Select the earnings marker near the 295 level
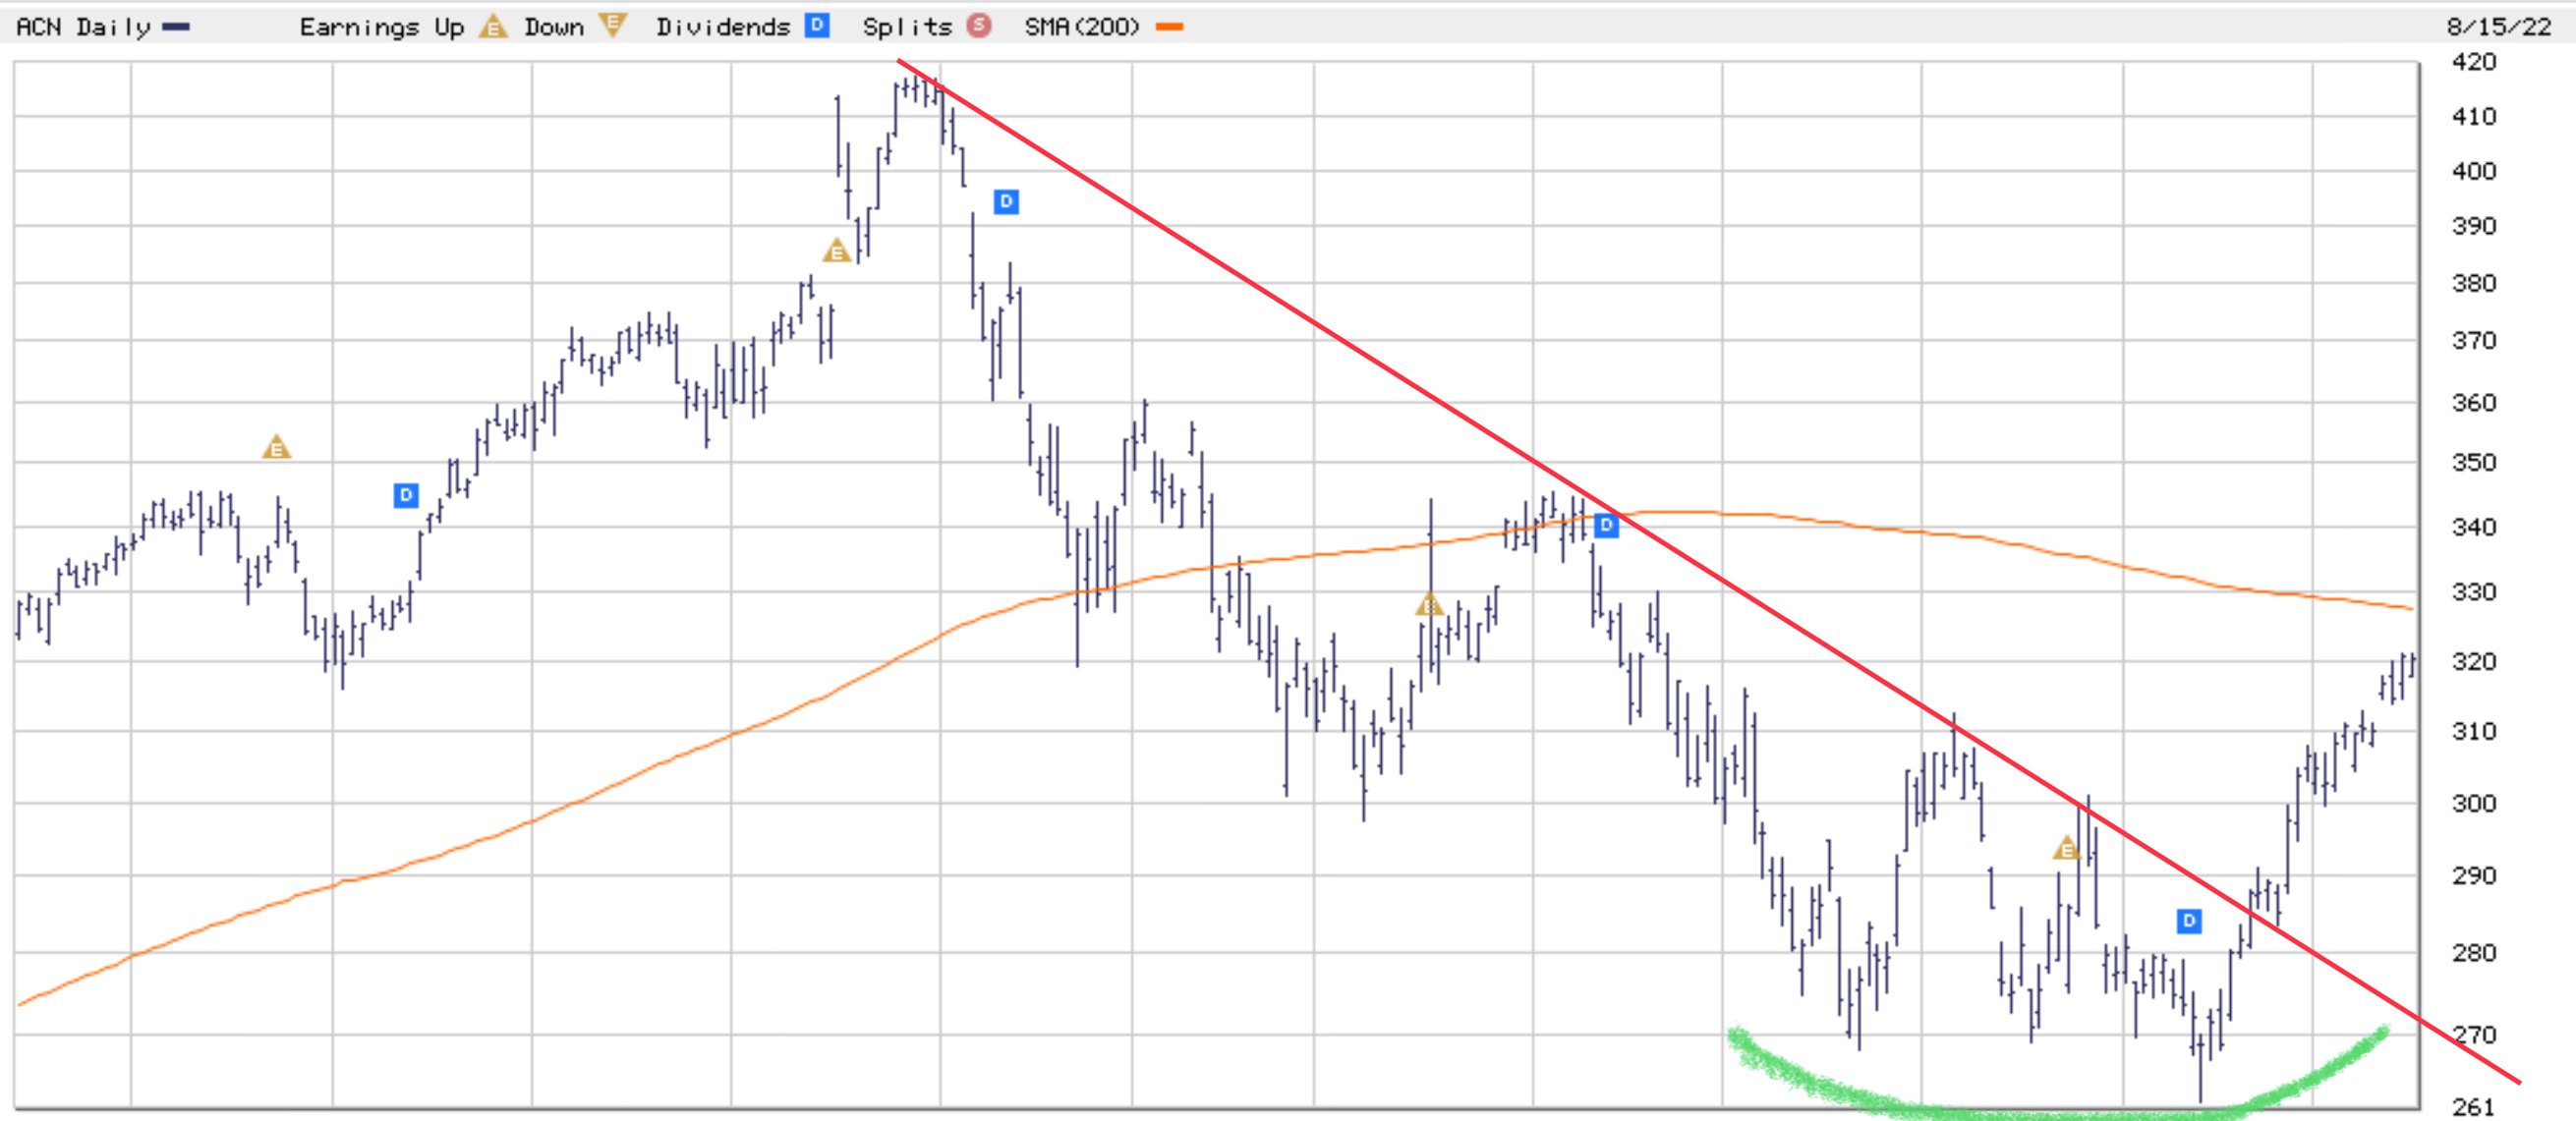The height and width of the screenshot is (1121, 2576). pos(2066,849)
